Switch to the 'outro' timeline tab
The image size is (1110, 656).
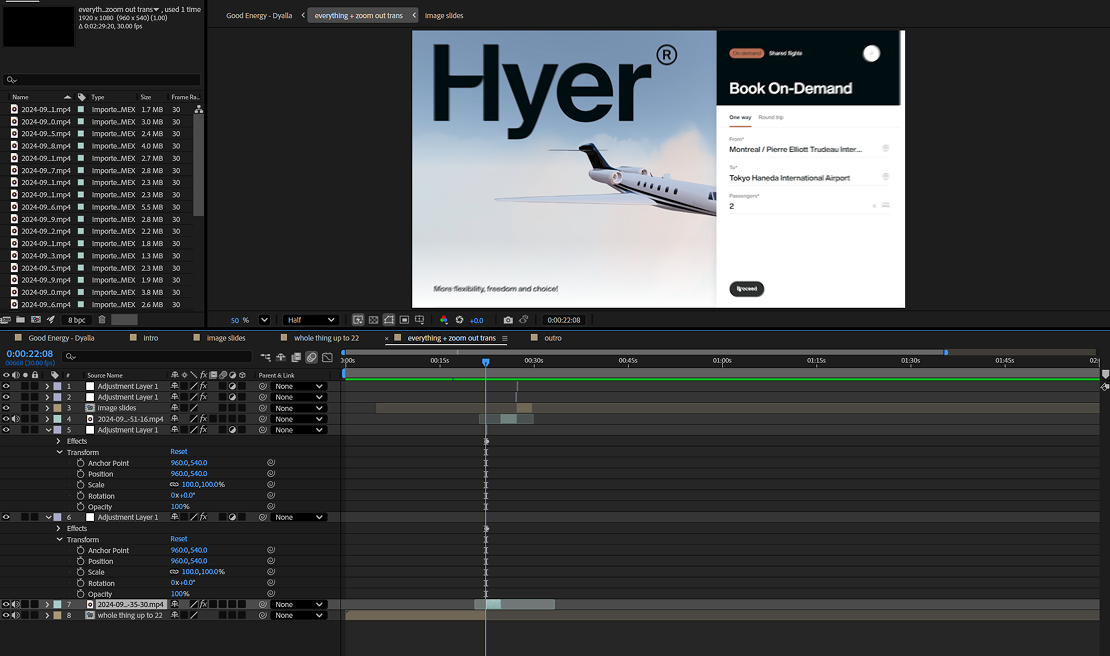pos(552,338)
